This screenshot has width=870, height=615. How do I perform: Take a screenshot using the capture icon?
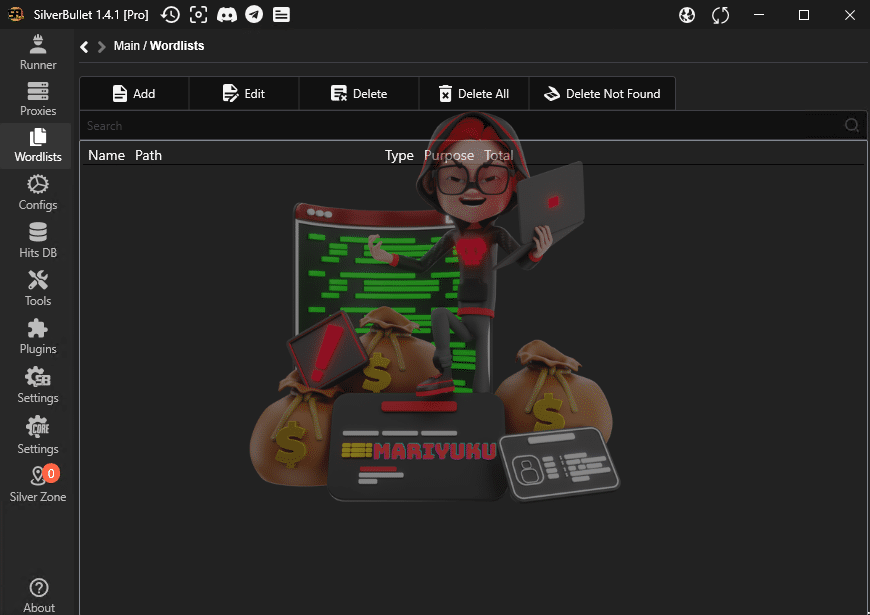click(199, 15)
